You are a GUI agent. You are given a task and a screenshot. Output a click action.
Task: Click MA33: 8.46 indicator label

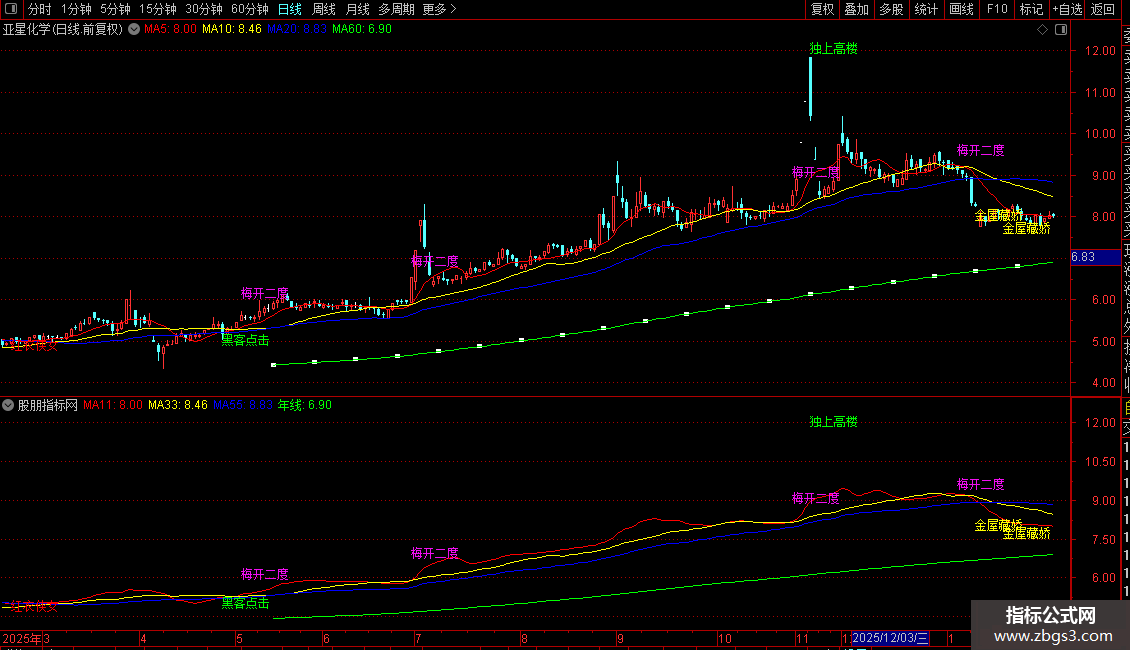177,406
